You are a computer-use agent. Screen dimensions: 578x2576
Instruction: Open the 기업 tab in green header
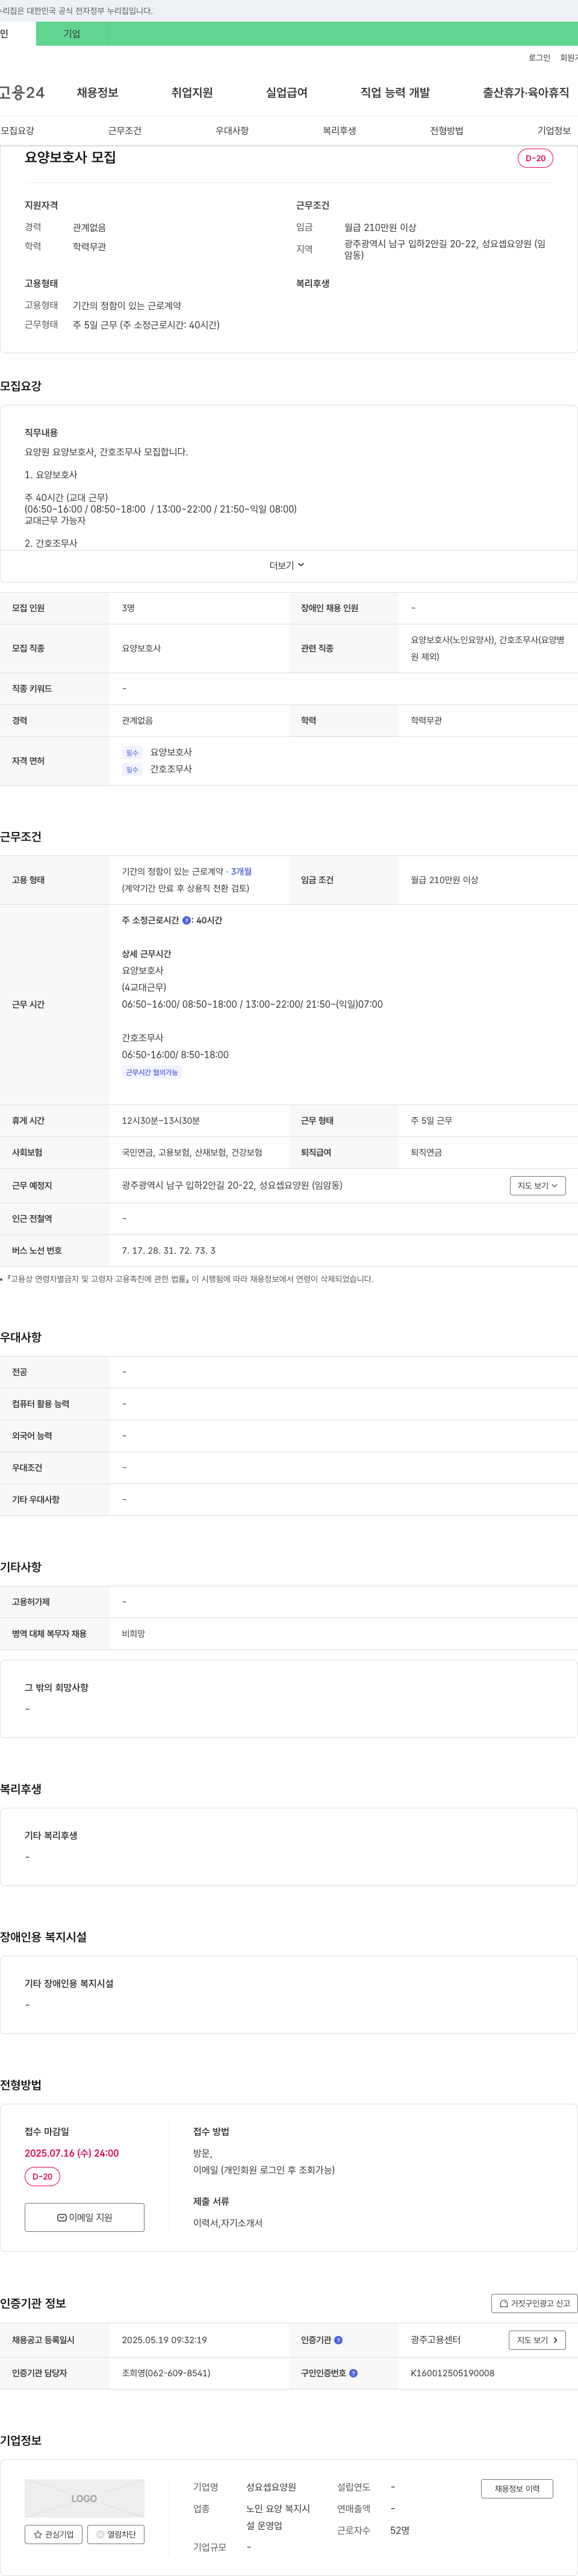click(72, 33)
